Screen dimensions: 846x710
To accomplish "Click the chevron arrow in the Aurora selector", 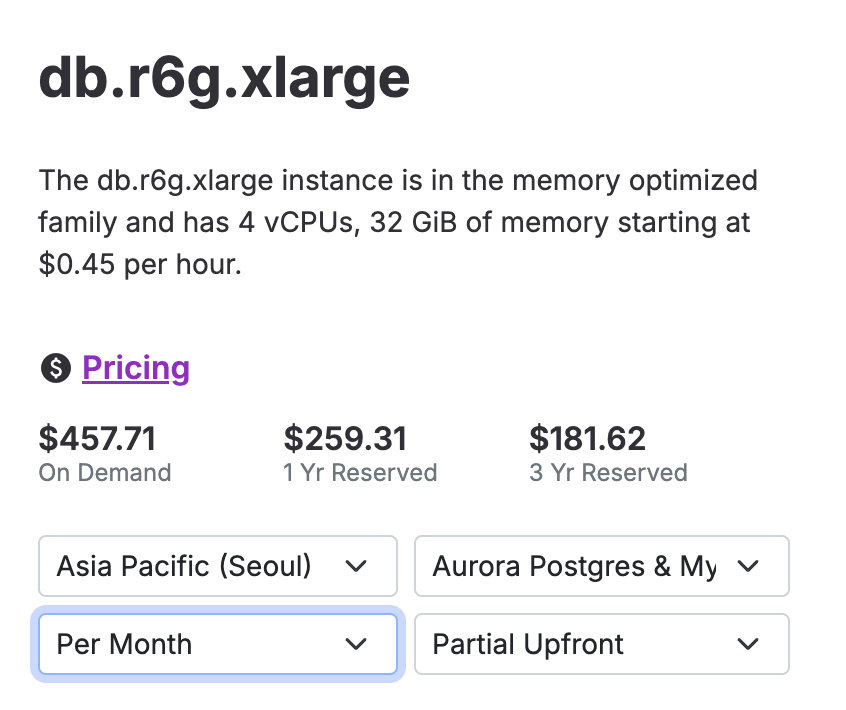I will (x=747, y=567).
